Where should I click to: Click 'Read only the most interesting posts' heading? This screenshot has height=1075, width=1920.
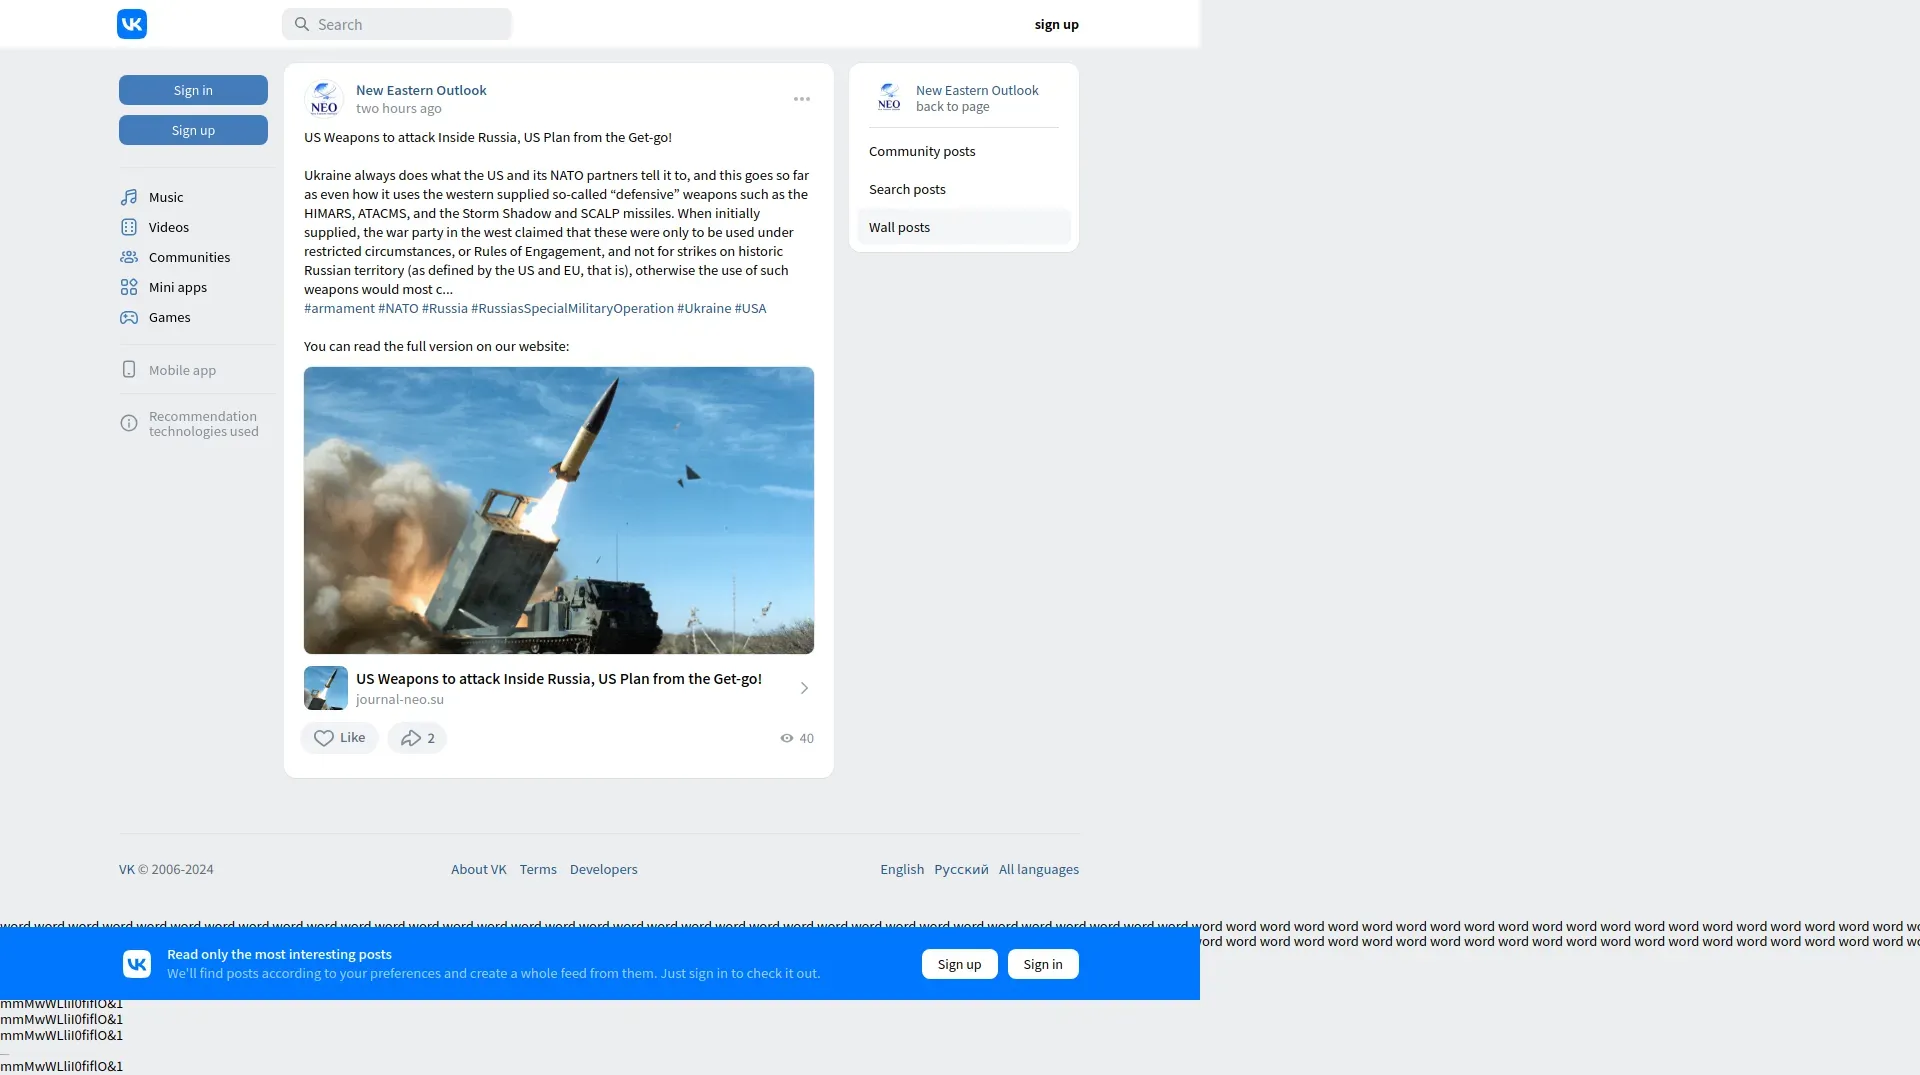click(x=279, y=954)
